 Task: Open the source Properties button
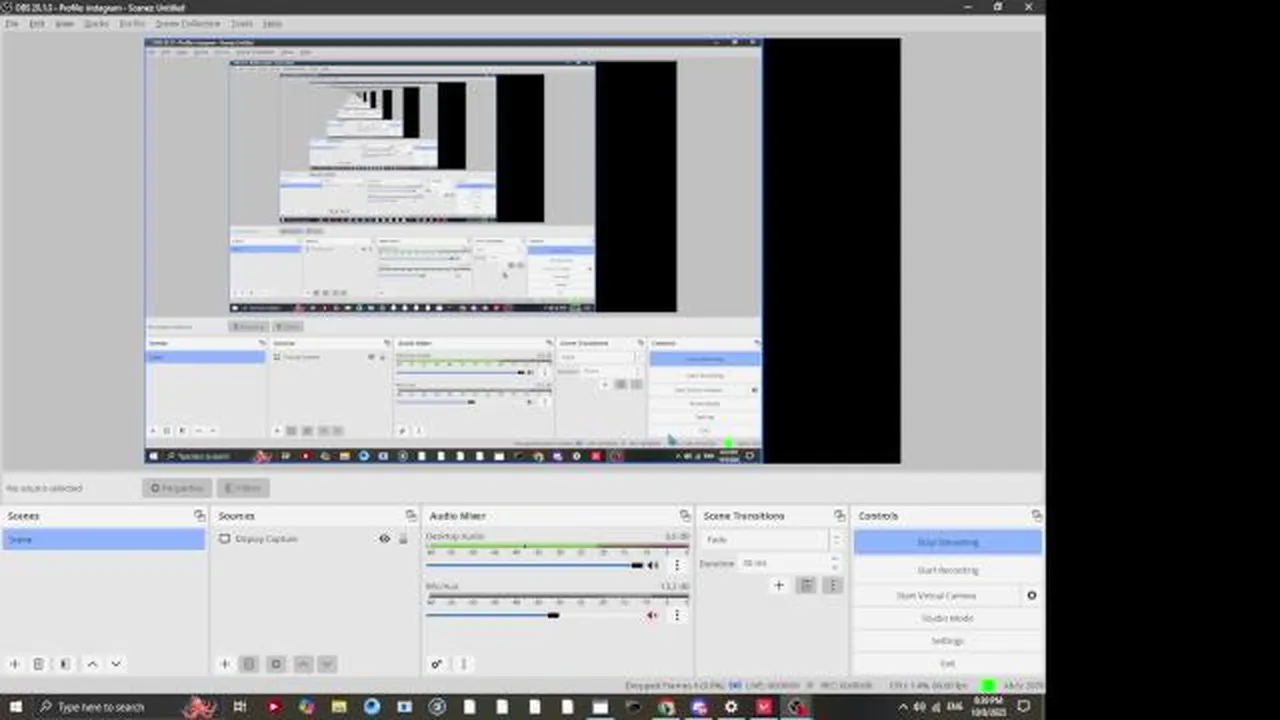click(x=177, y=488)
